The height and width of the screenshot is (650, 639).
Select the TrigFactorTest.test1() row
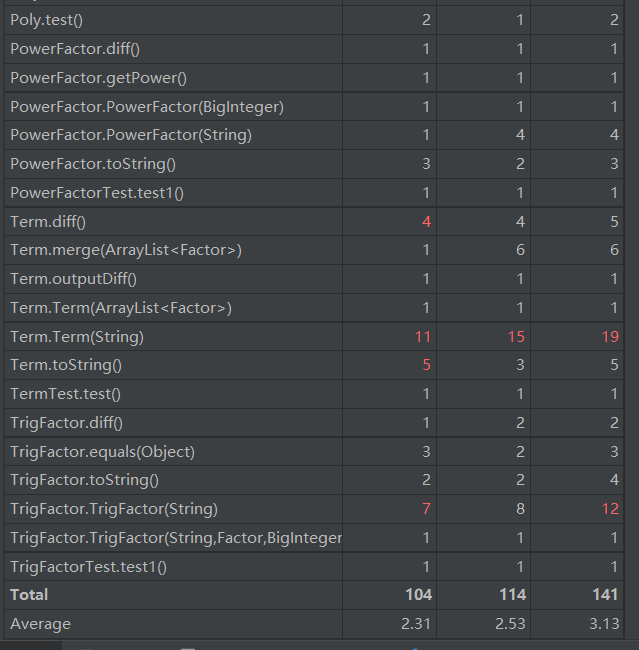coord(88,567)
